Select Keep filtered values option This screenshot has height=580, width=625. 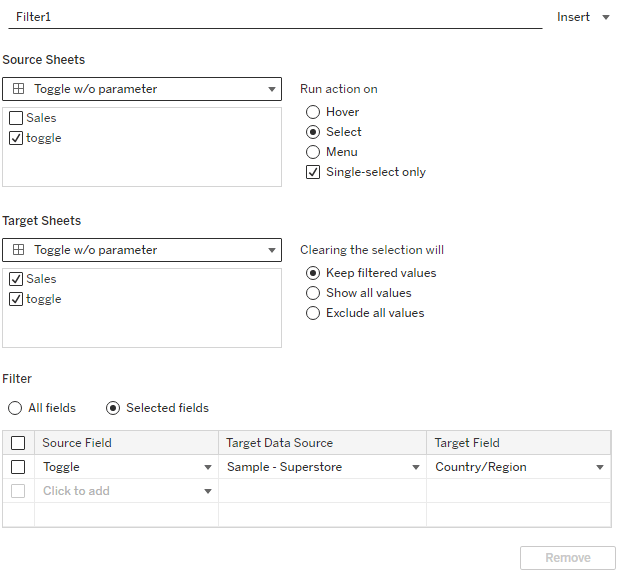coord(313,273)
